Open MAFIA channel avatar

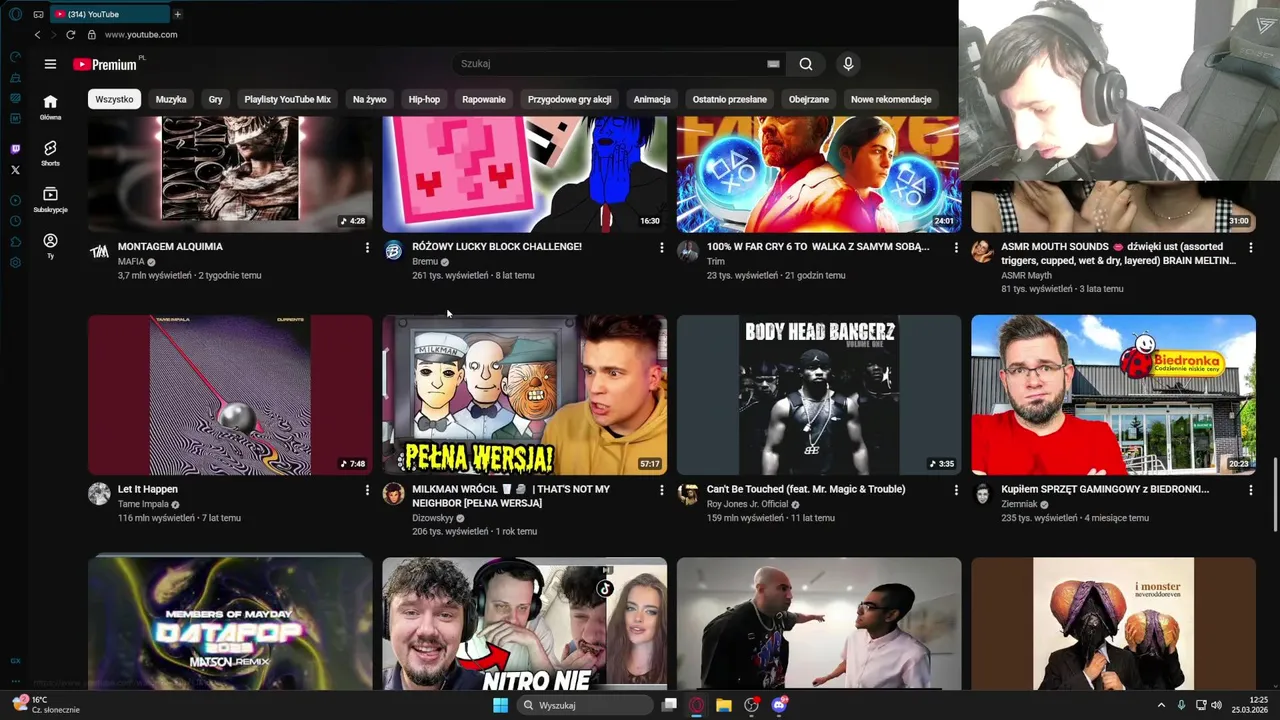pyautogui.click(x=99, y=251)
